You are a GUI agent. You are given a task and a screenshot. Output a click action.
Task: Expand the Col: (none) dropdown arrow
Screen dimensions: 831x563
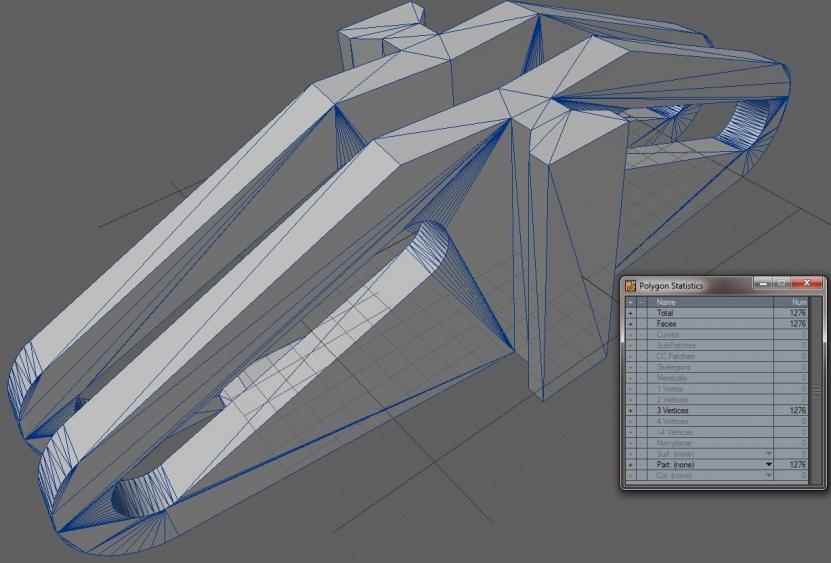click(x=769, y=476)
